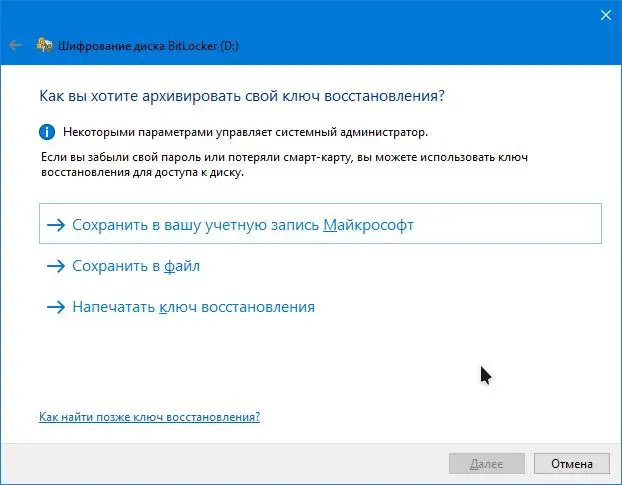Choose Сохранить в вашу учетную запись Майкрософт
Image resolution: width=622 pixels, height=485 pixels.
(320, 224)
